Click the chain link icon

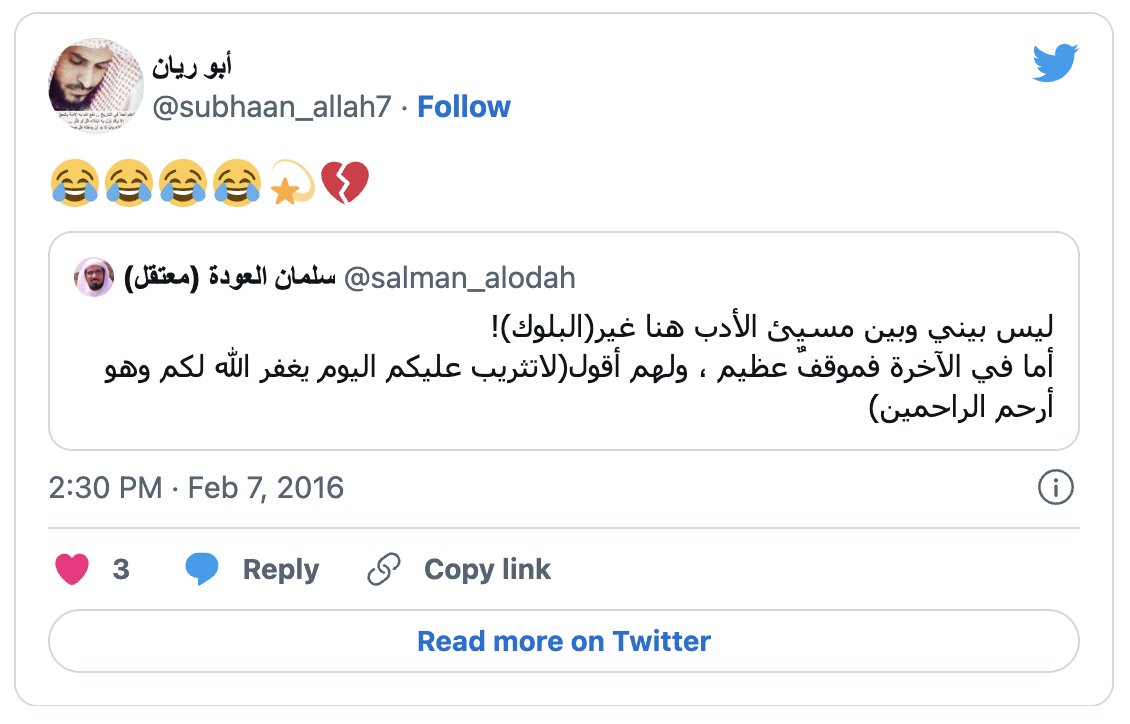pos(383,569)
